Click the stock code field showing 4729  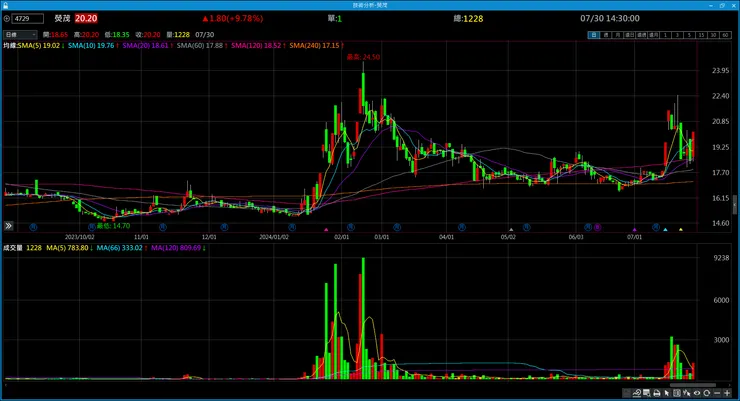click(28, 18)
